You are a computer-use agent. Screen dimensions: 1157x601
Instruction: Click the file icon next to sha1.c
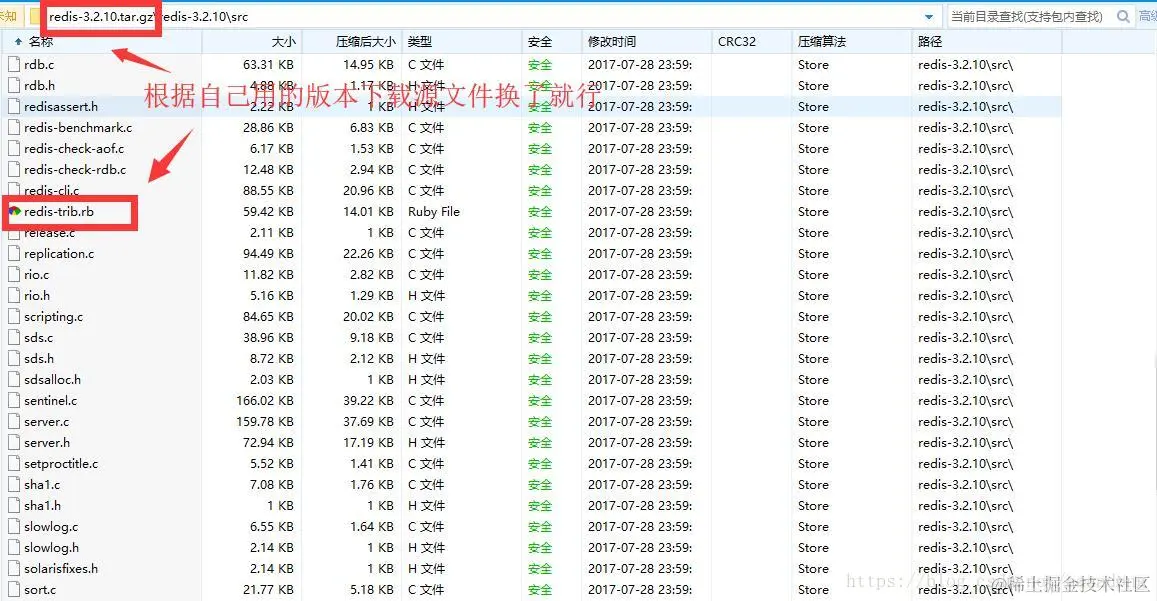pos(13,484)
